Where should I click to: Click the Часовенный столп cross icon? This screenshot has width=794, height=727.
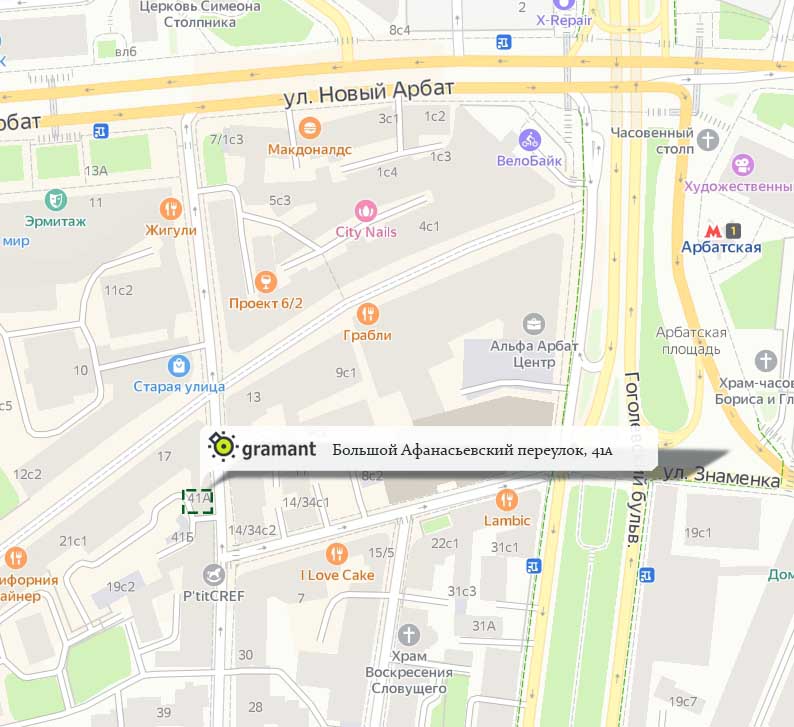pos(708,139)
